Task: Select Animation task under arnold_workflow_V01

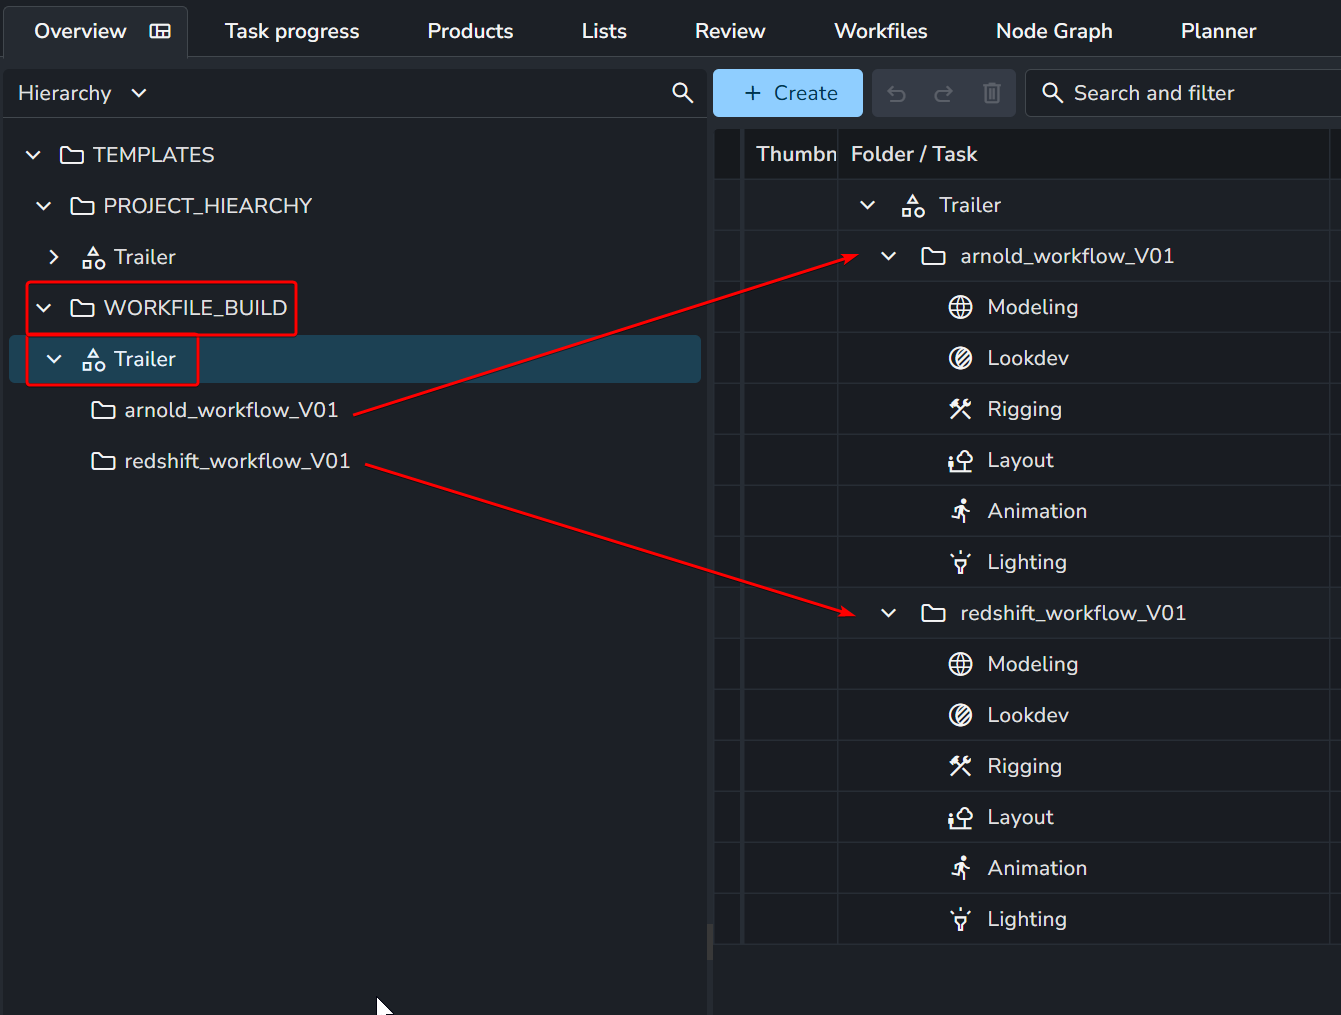Action: tap(1036, 511)
